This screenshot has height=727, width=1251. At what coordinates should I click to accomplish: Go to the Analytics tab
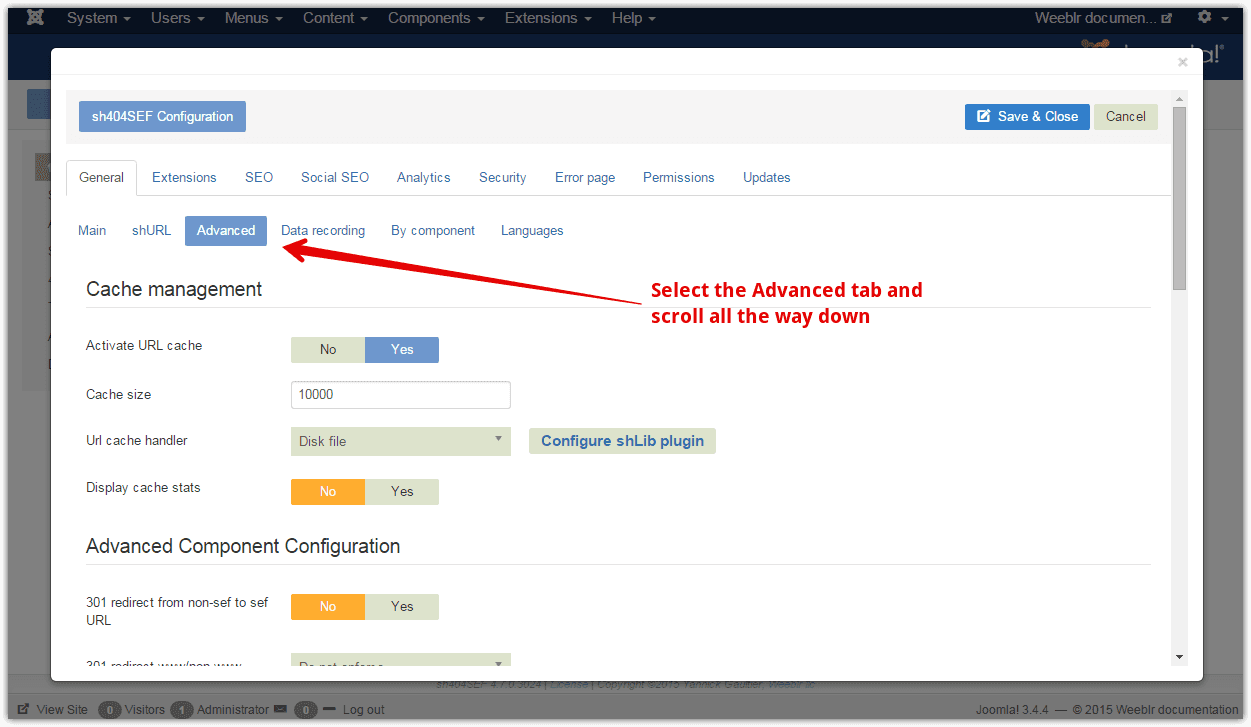(424, 177)
